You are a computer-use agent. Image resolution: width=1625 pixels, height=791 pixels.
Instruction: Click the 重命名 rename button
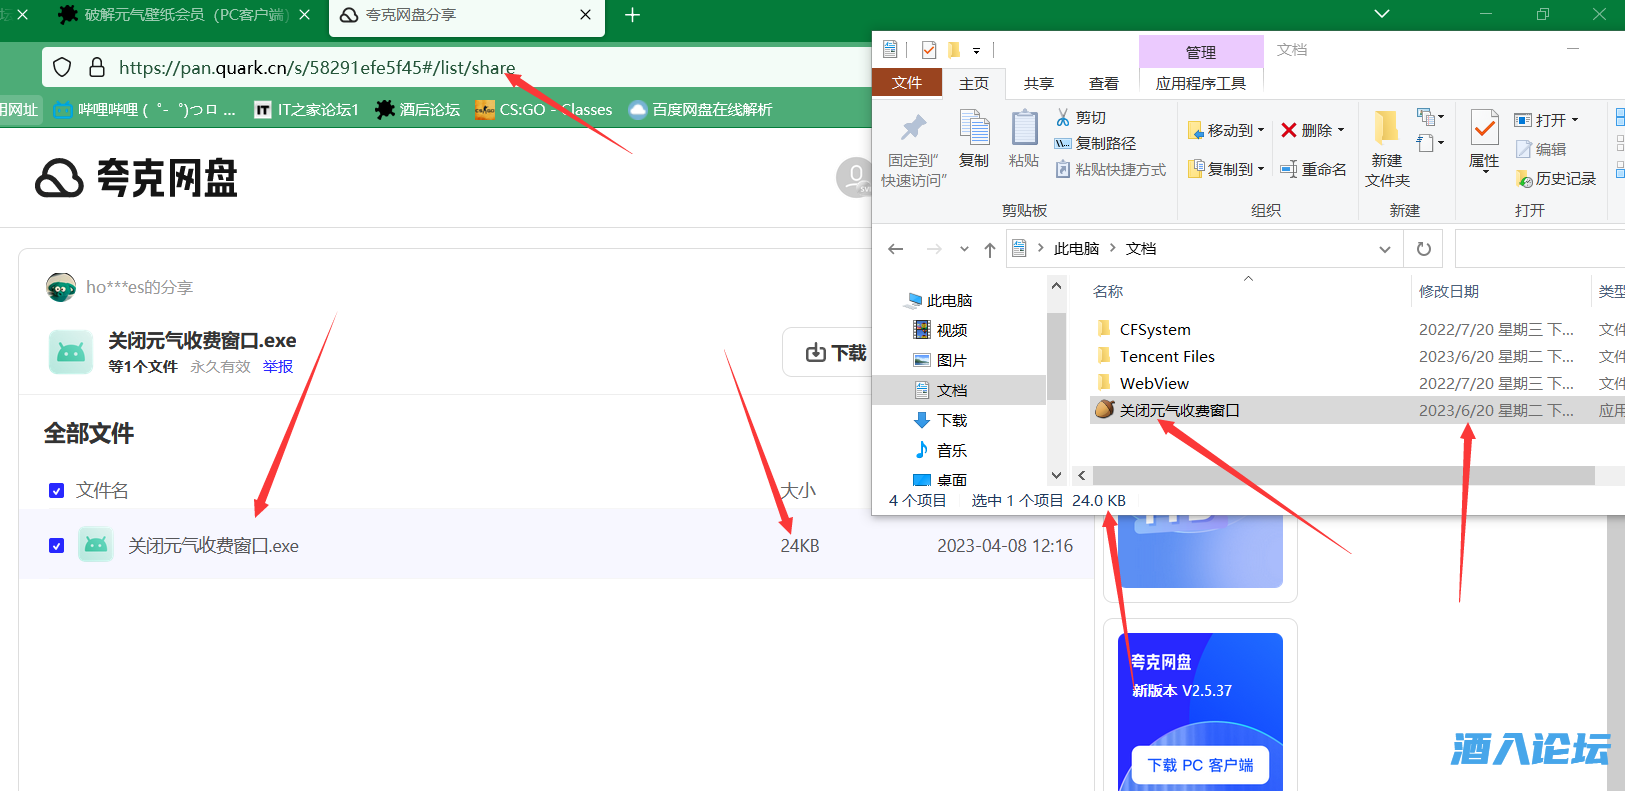point(1313,170)
